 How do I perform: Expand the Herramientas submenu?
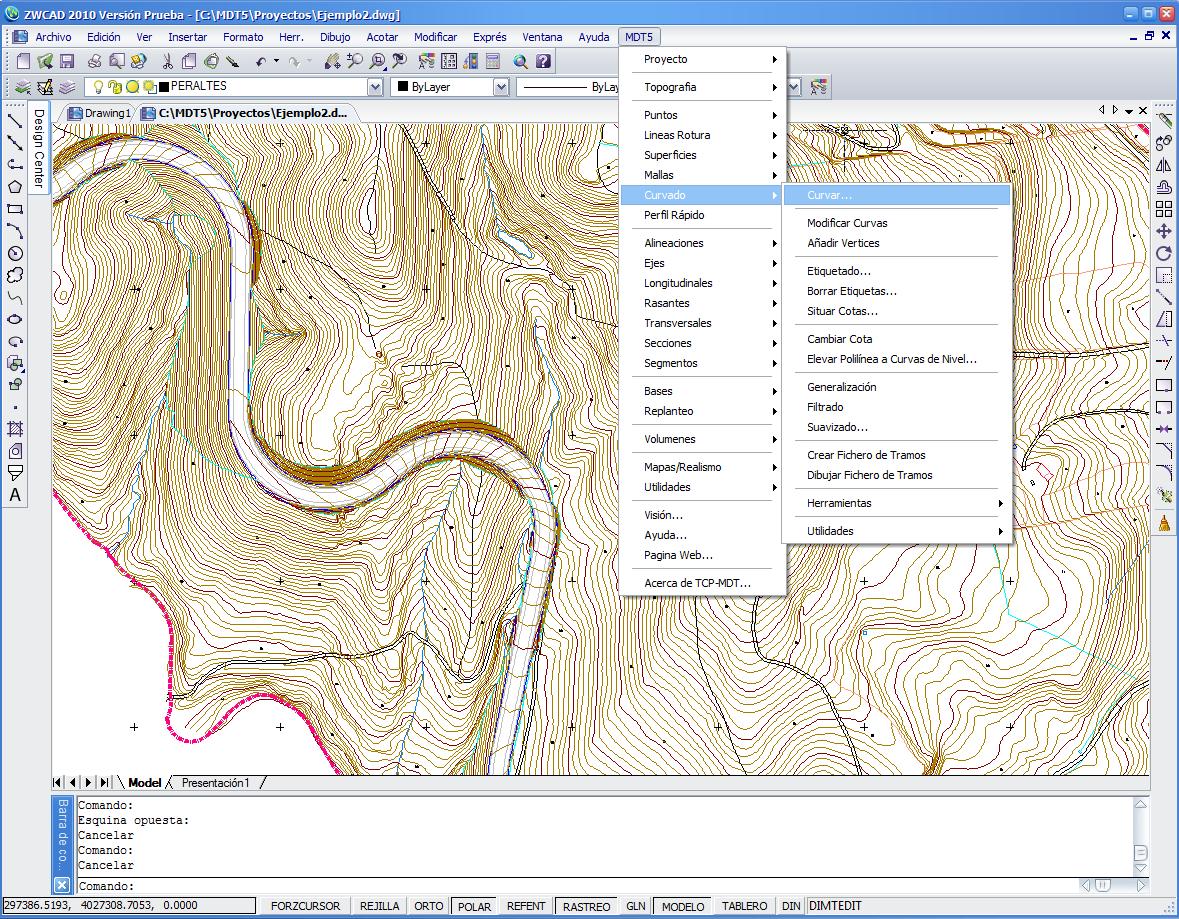pos(898,503)
